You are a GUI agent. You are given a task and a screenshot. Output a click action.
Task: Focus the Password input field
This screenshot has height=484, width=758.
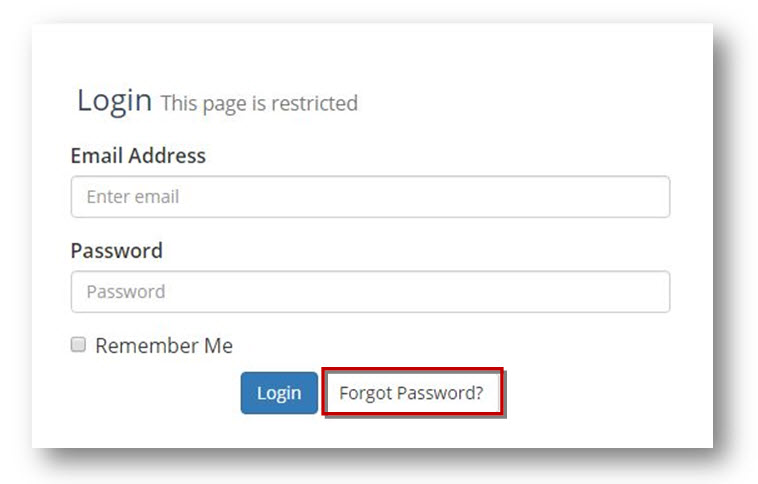370,292
